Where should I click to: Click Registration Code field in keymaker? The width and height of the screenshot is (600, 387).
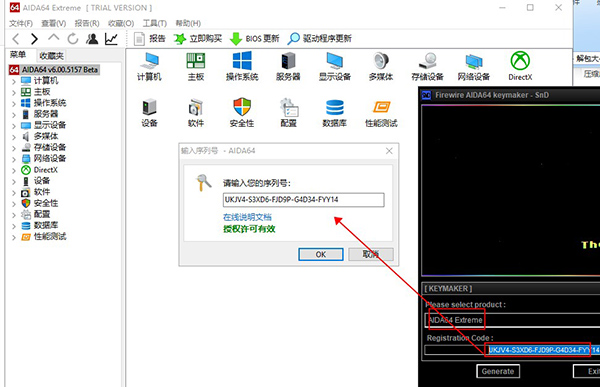tap(512, 350)
